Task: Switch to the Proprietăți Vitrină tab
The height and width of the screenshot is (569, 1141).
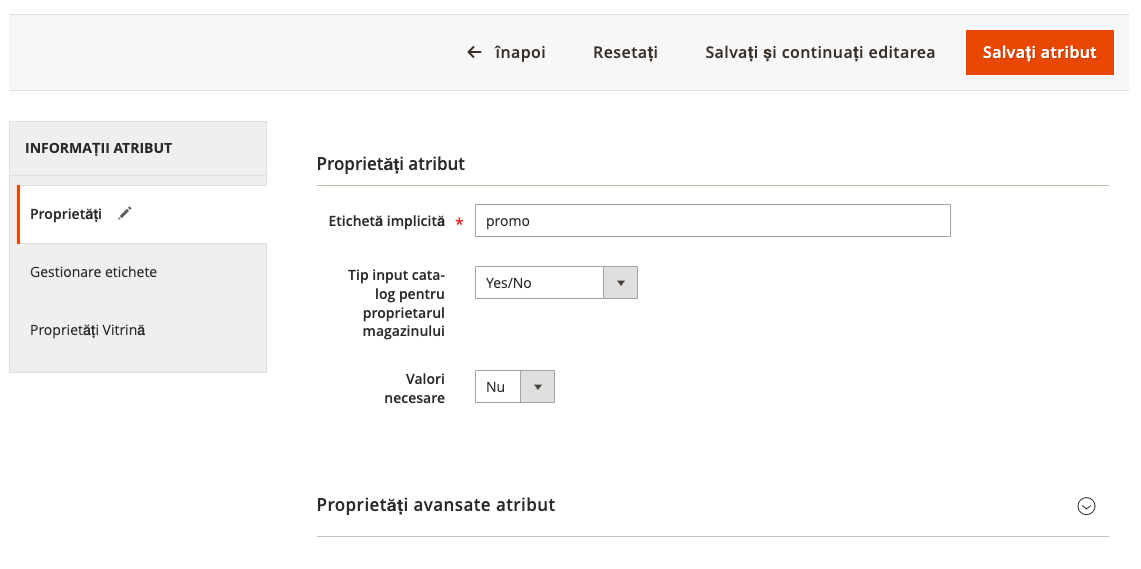Action: pos(138,330)
